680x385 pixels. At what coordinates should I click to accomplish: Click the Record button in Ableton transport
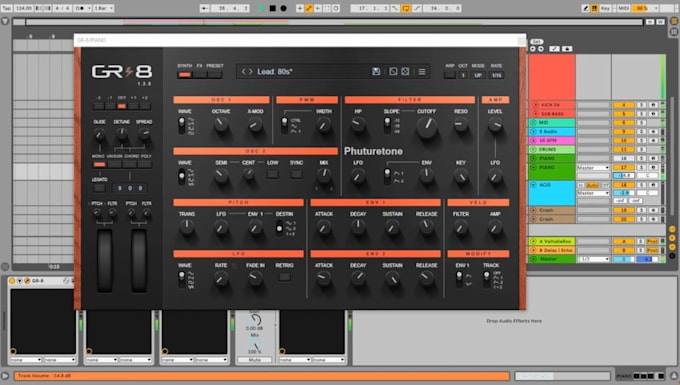pos(284,8)
